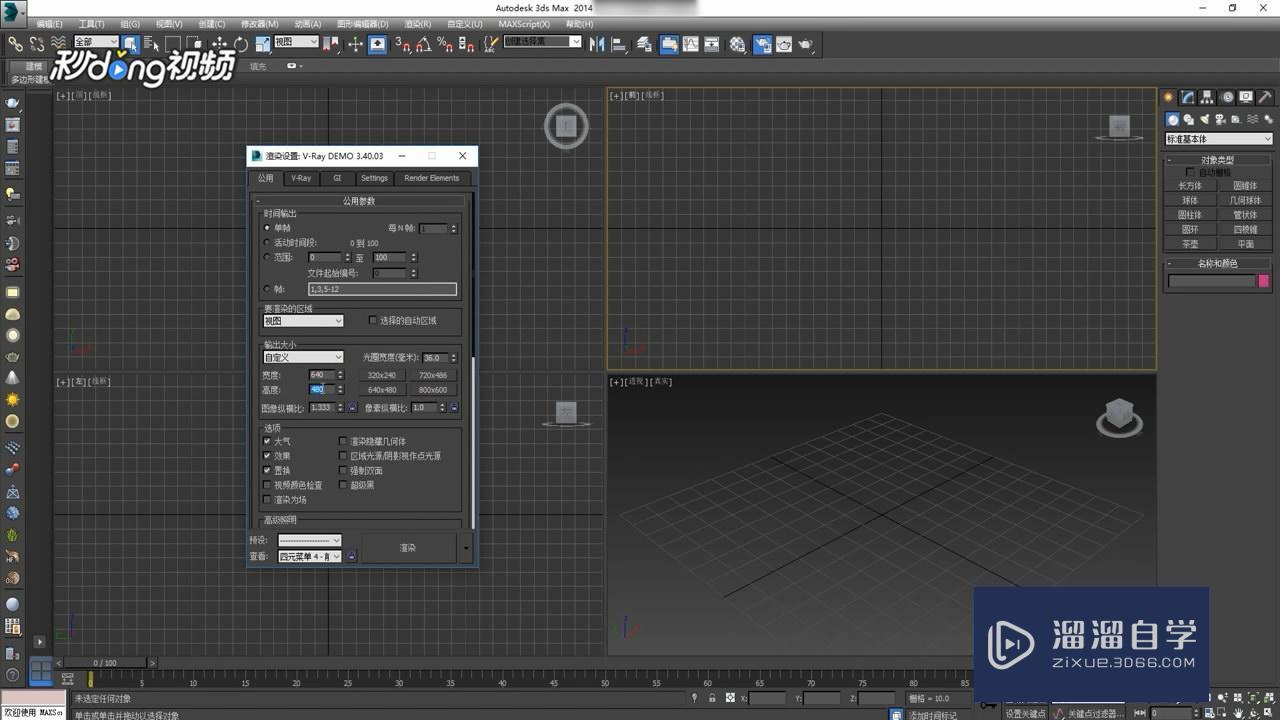Click the 帧 frames list input field
Viewport: 1280px width, 720px height.
[382, 289]
